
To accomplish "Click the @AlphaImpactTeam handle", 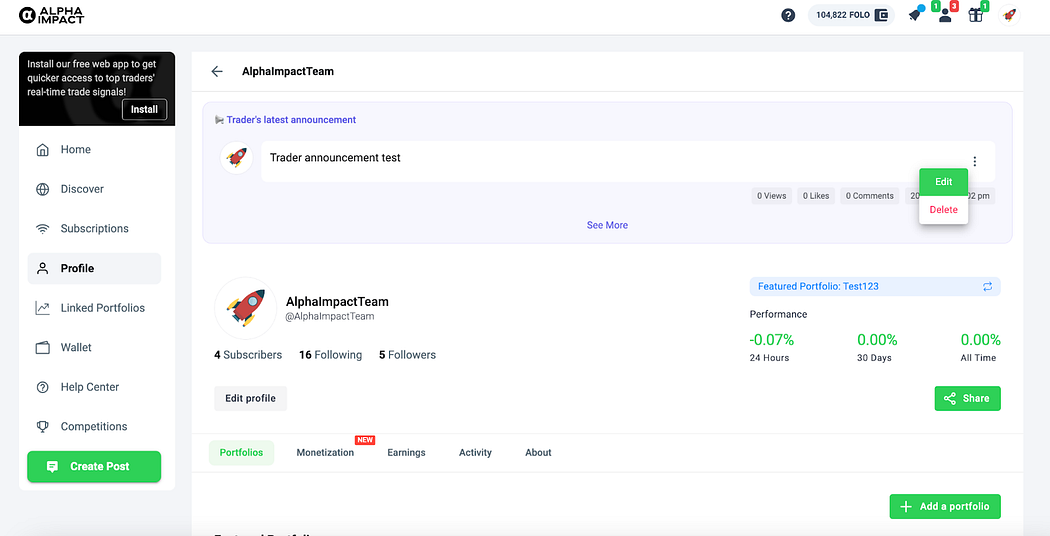I will point(330,316).
